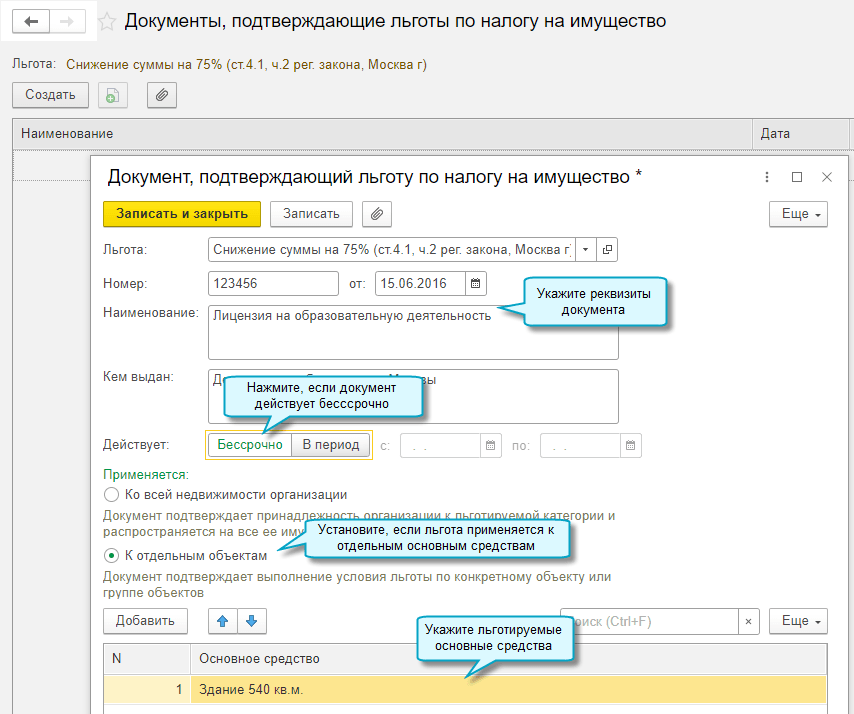Open the Еще menu in dialog header
This screenshot has height=714, width=854.
[797, 214]
